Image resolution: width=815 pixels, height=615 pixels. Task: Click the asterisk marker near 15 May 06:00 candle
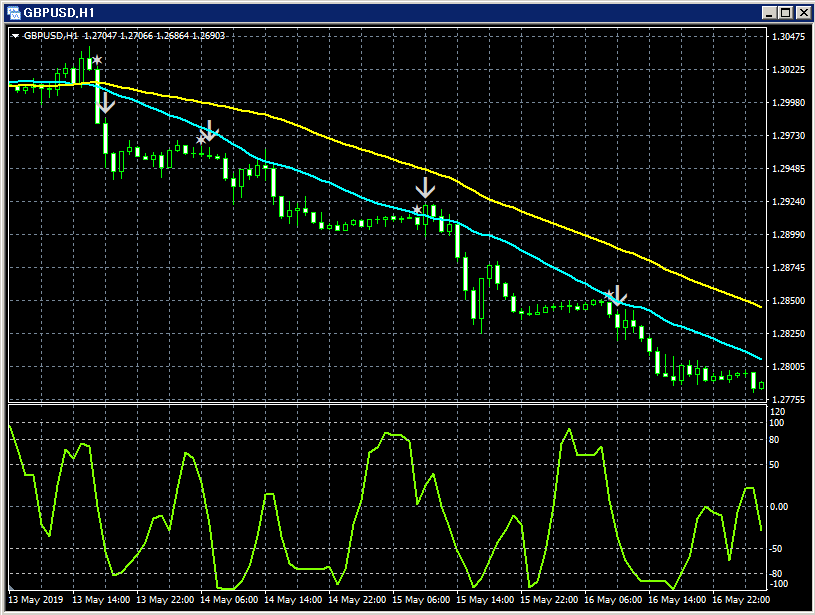point(417,210)
